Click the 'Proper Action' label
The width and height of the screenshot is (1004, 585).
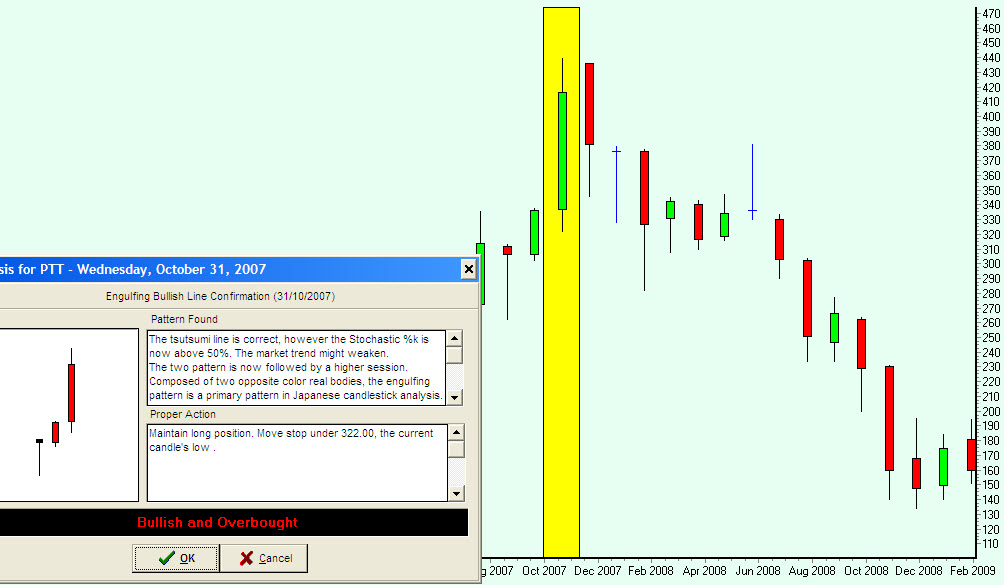[x=183, y=414]
